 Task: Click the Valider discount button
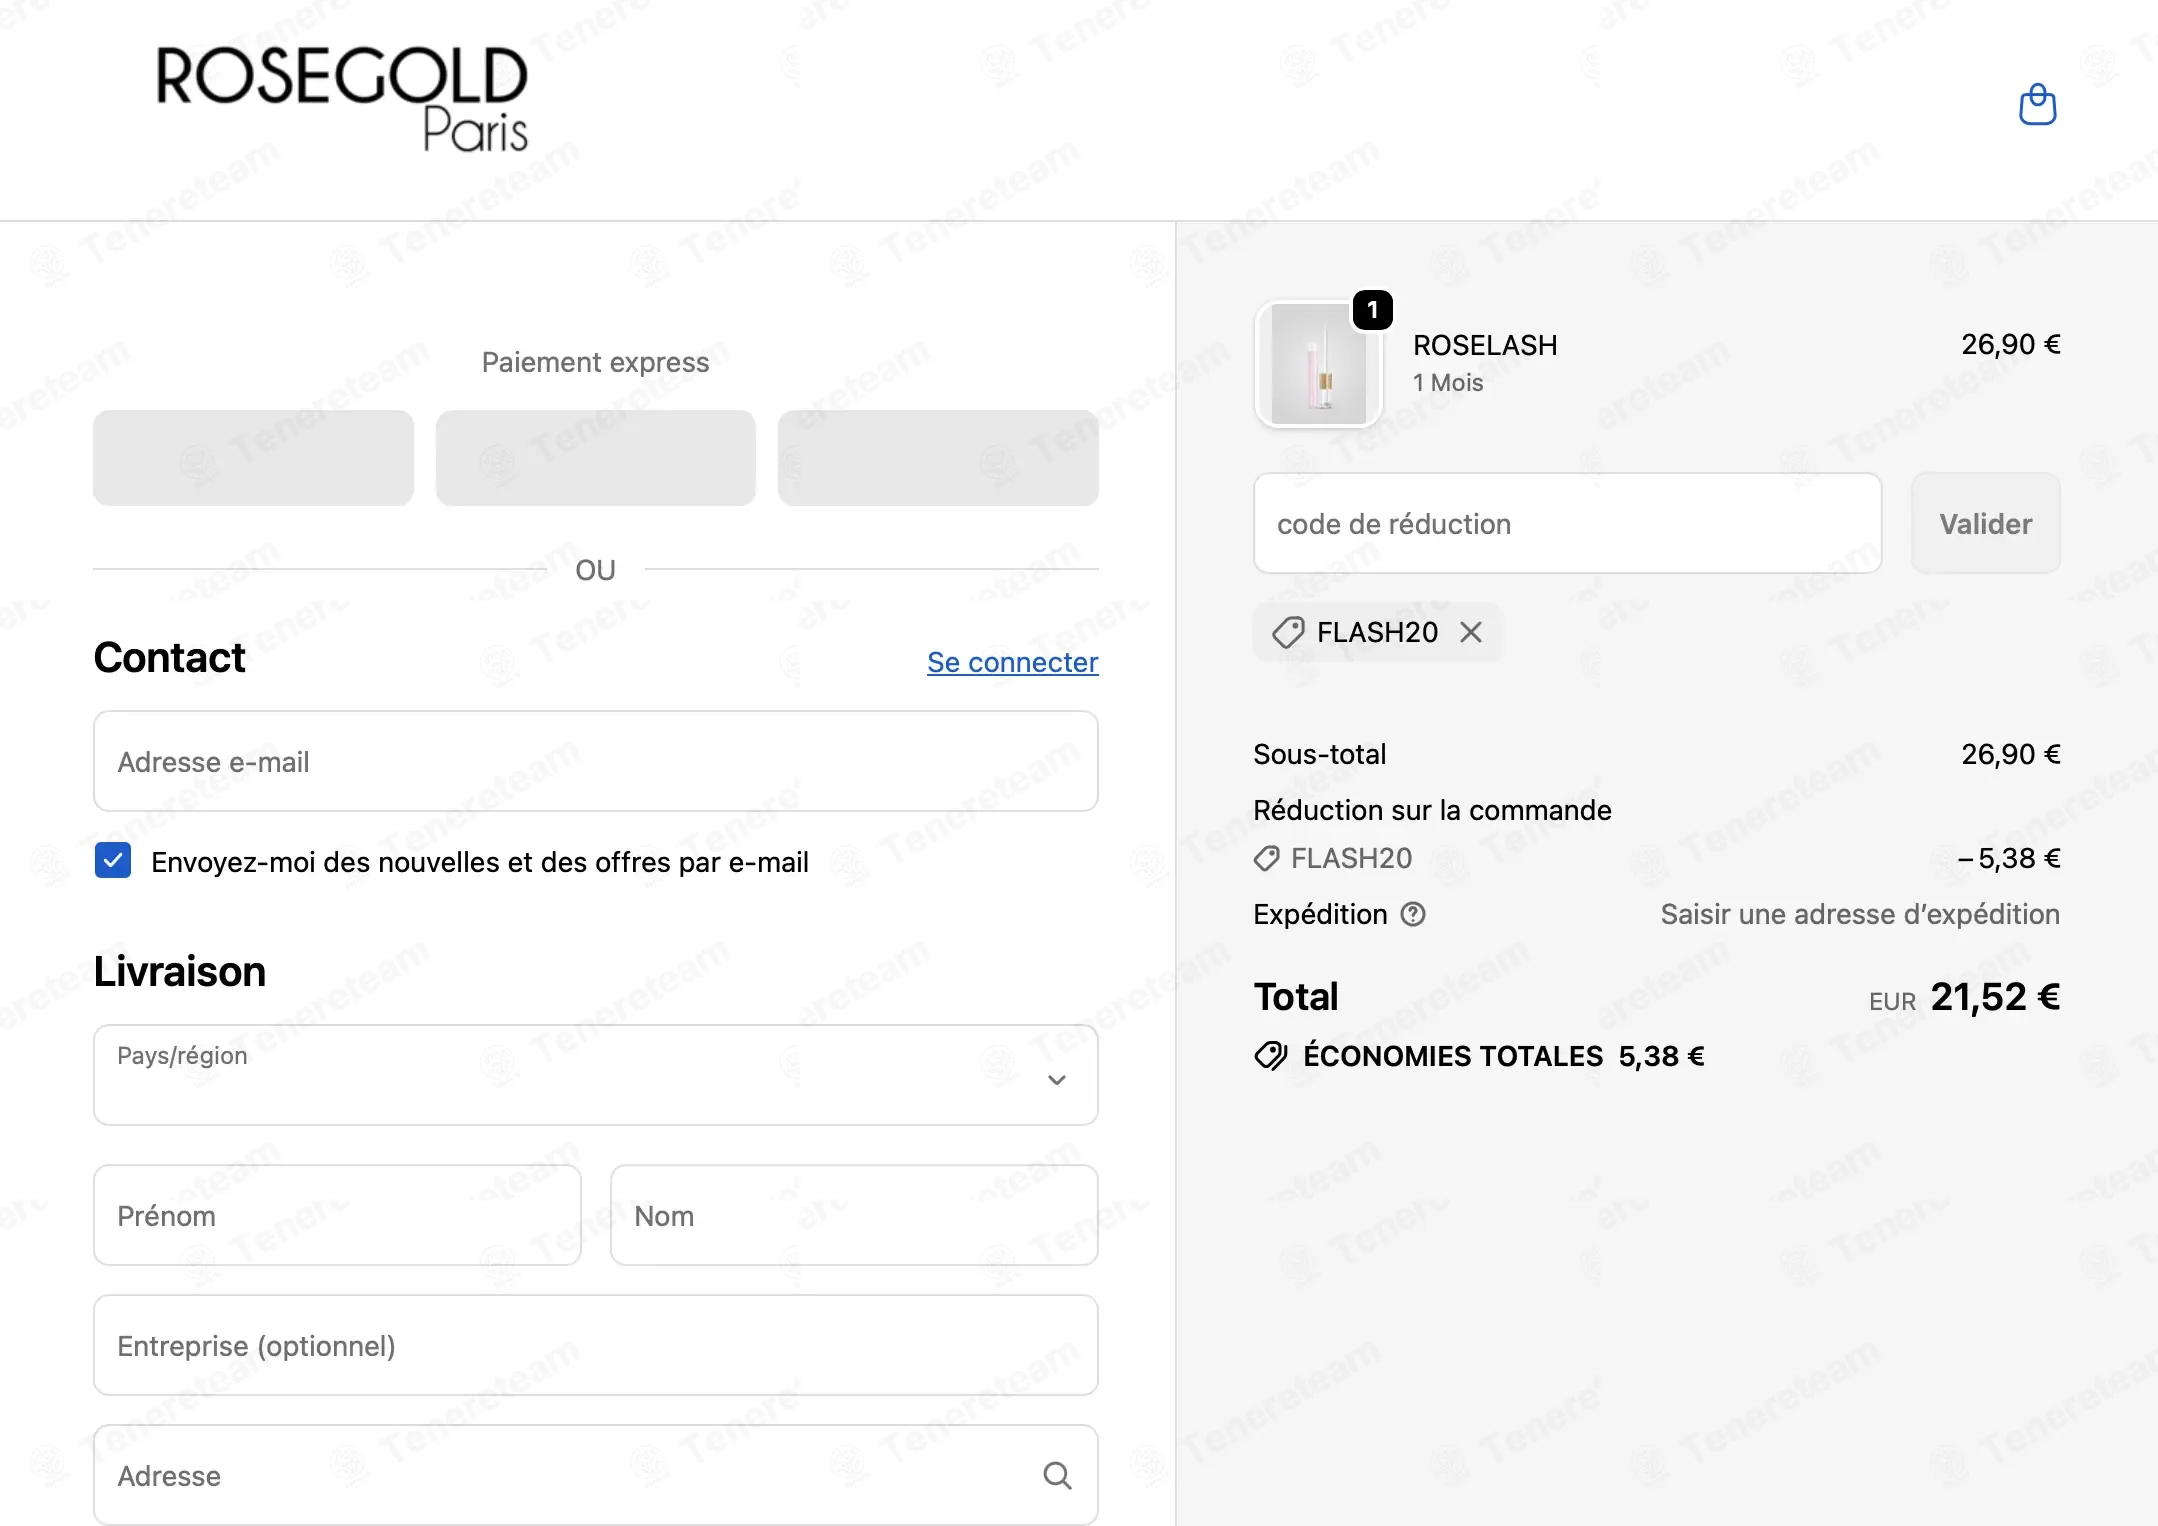coord(1985,524)
